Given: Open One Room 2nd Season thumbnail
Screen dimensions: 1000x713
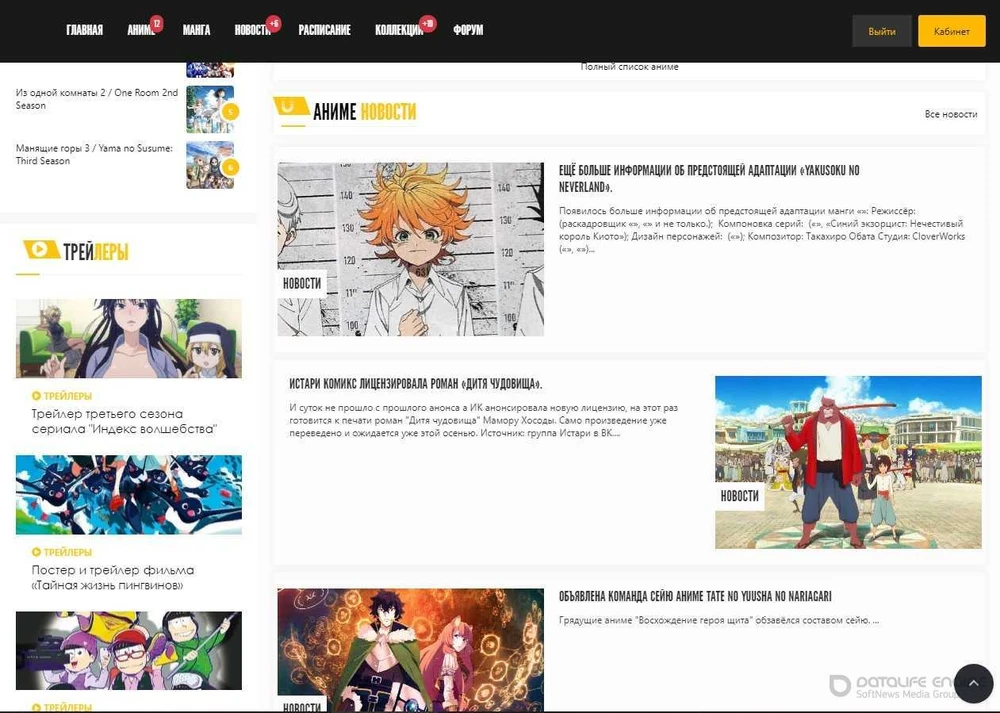Looking at the screenshot, I should point(210,110).
